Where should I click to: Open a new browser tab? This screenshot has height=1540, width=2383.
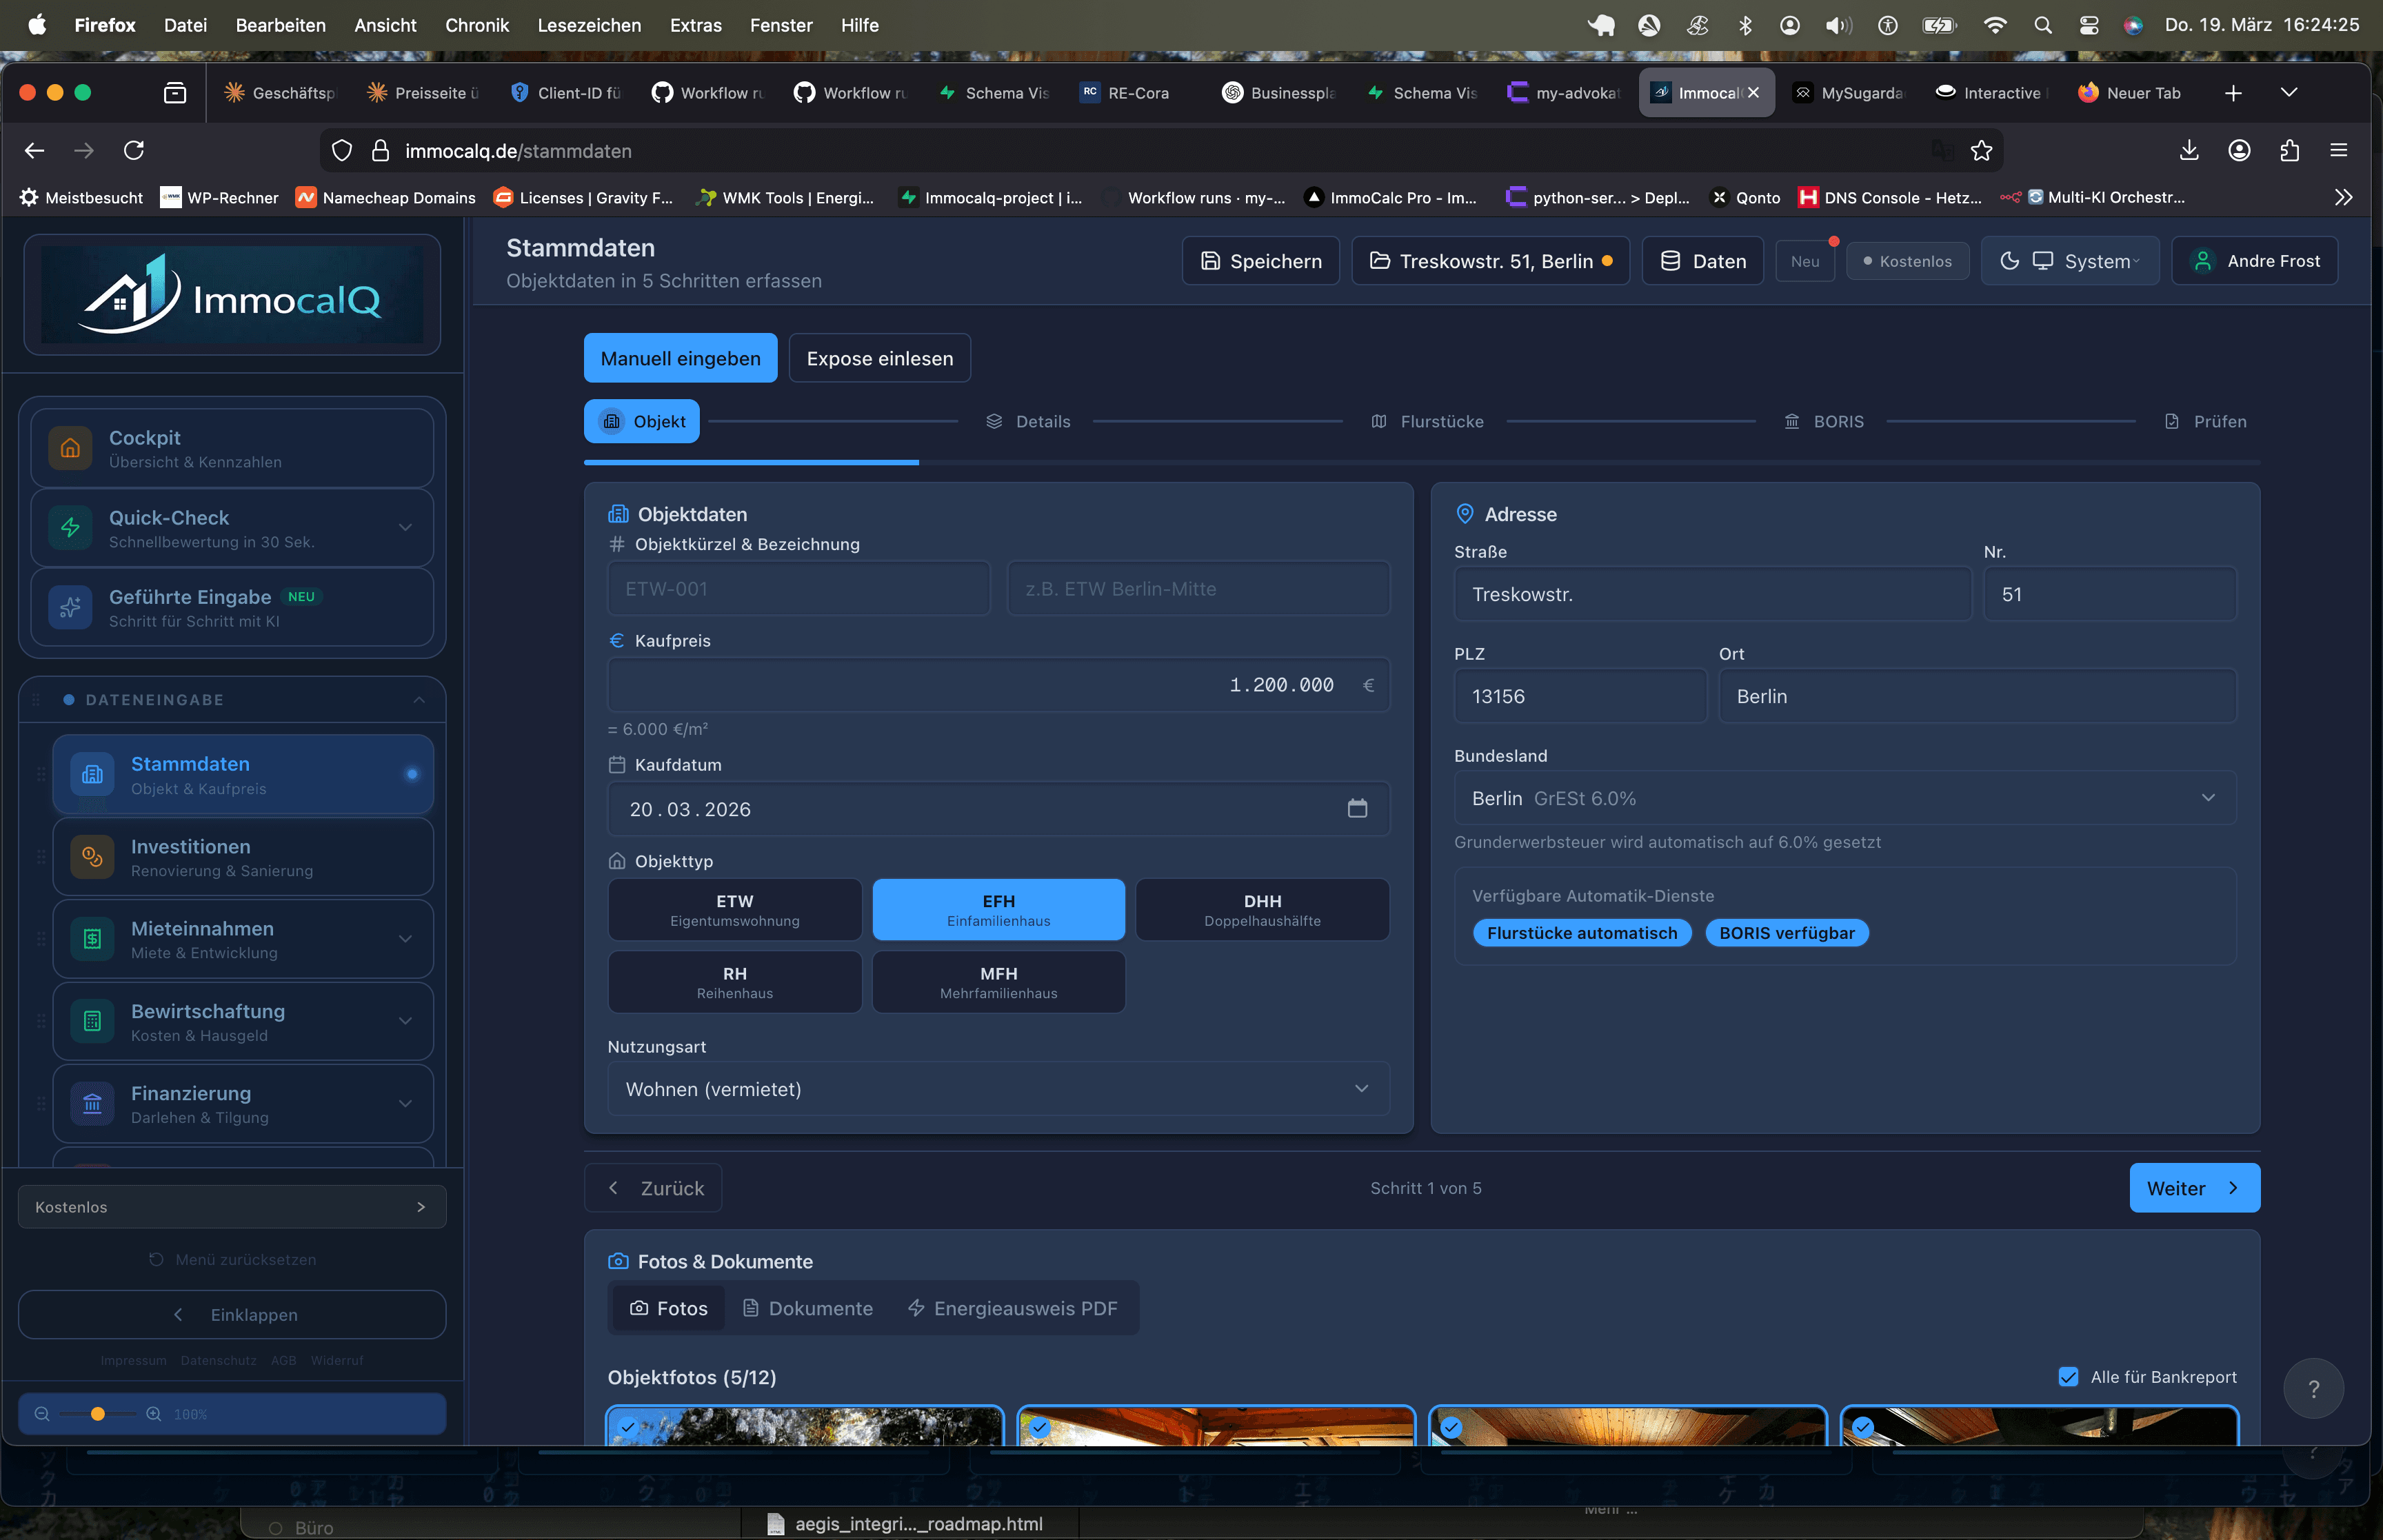[x=2233, y=93]
